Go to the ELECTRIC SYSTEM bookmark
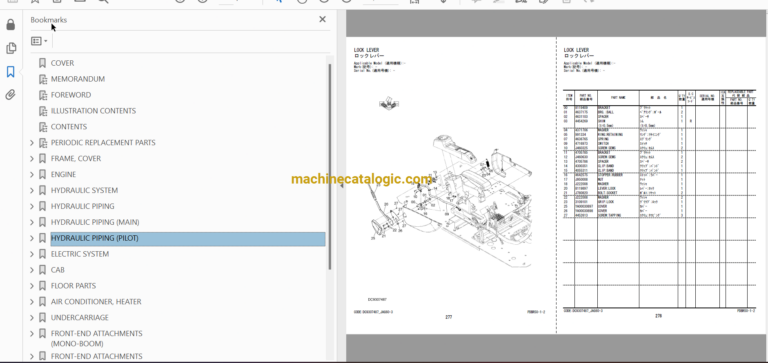 [x=80, y=254]
